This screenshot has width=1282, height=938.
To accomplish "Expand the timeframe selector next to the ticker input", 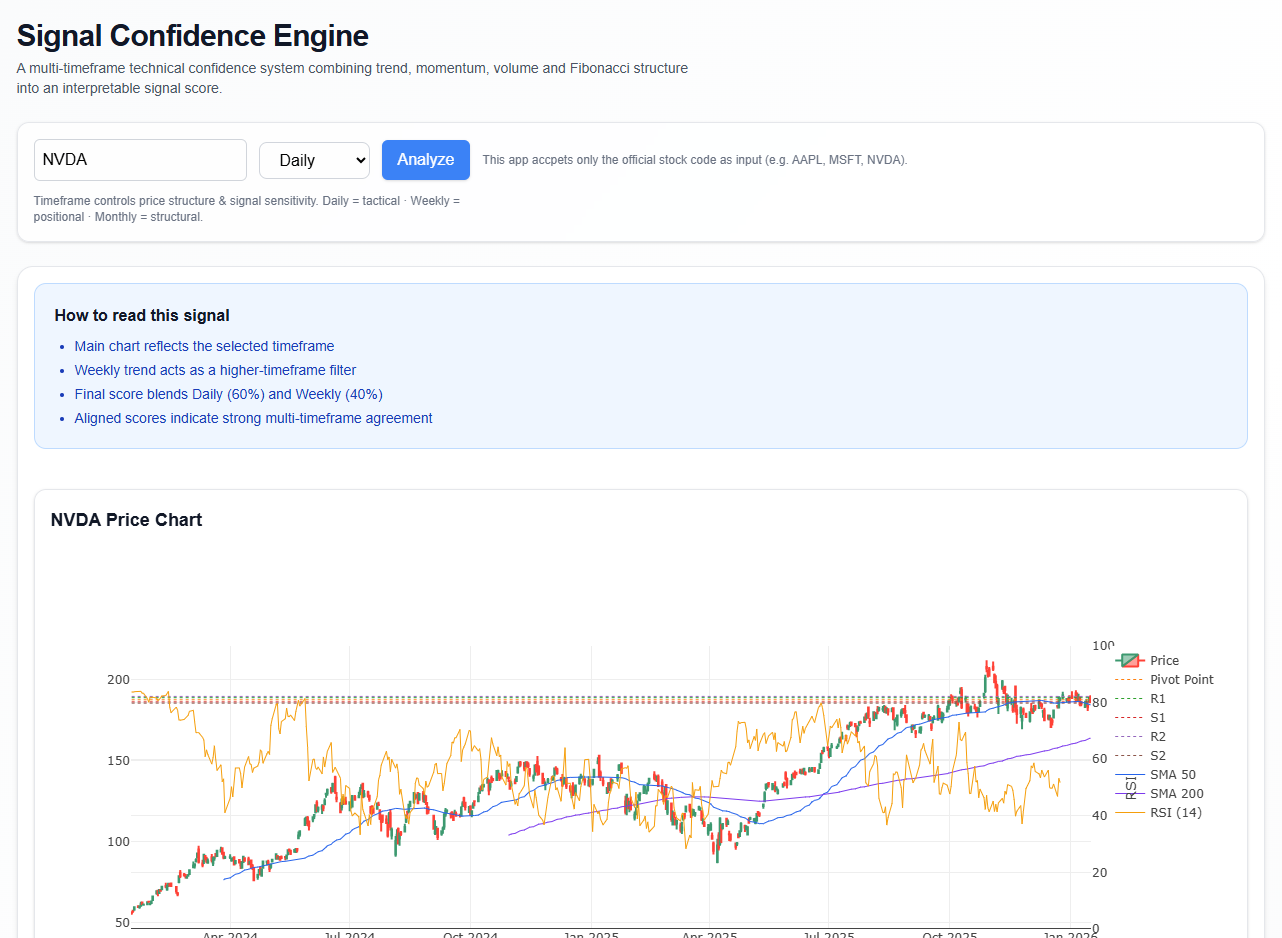I will pyautogui.click(x=314, y=160).
